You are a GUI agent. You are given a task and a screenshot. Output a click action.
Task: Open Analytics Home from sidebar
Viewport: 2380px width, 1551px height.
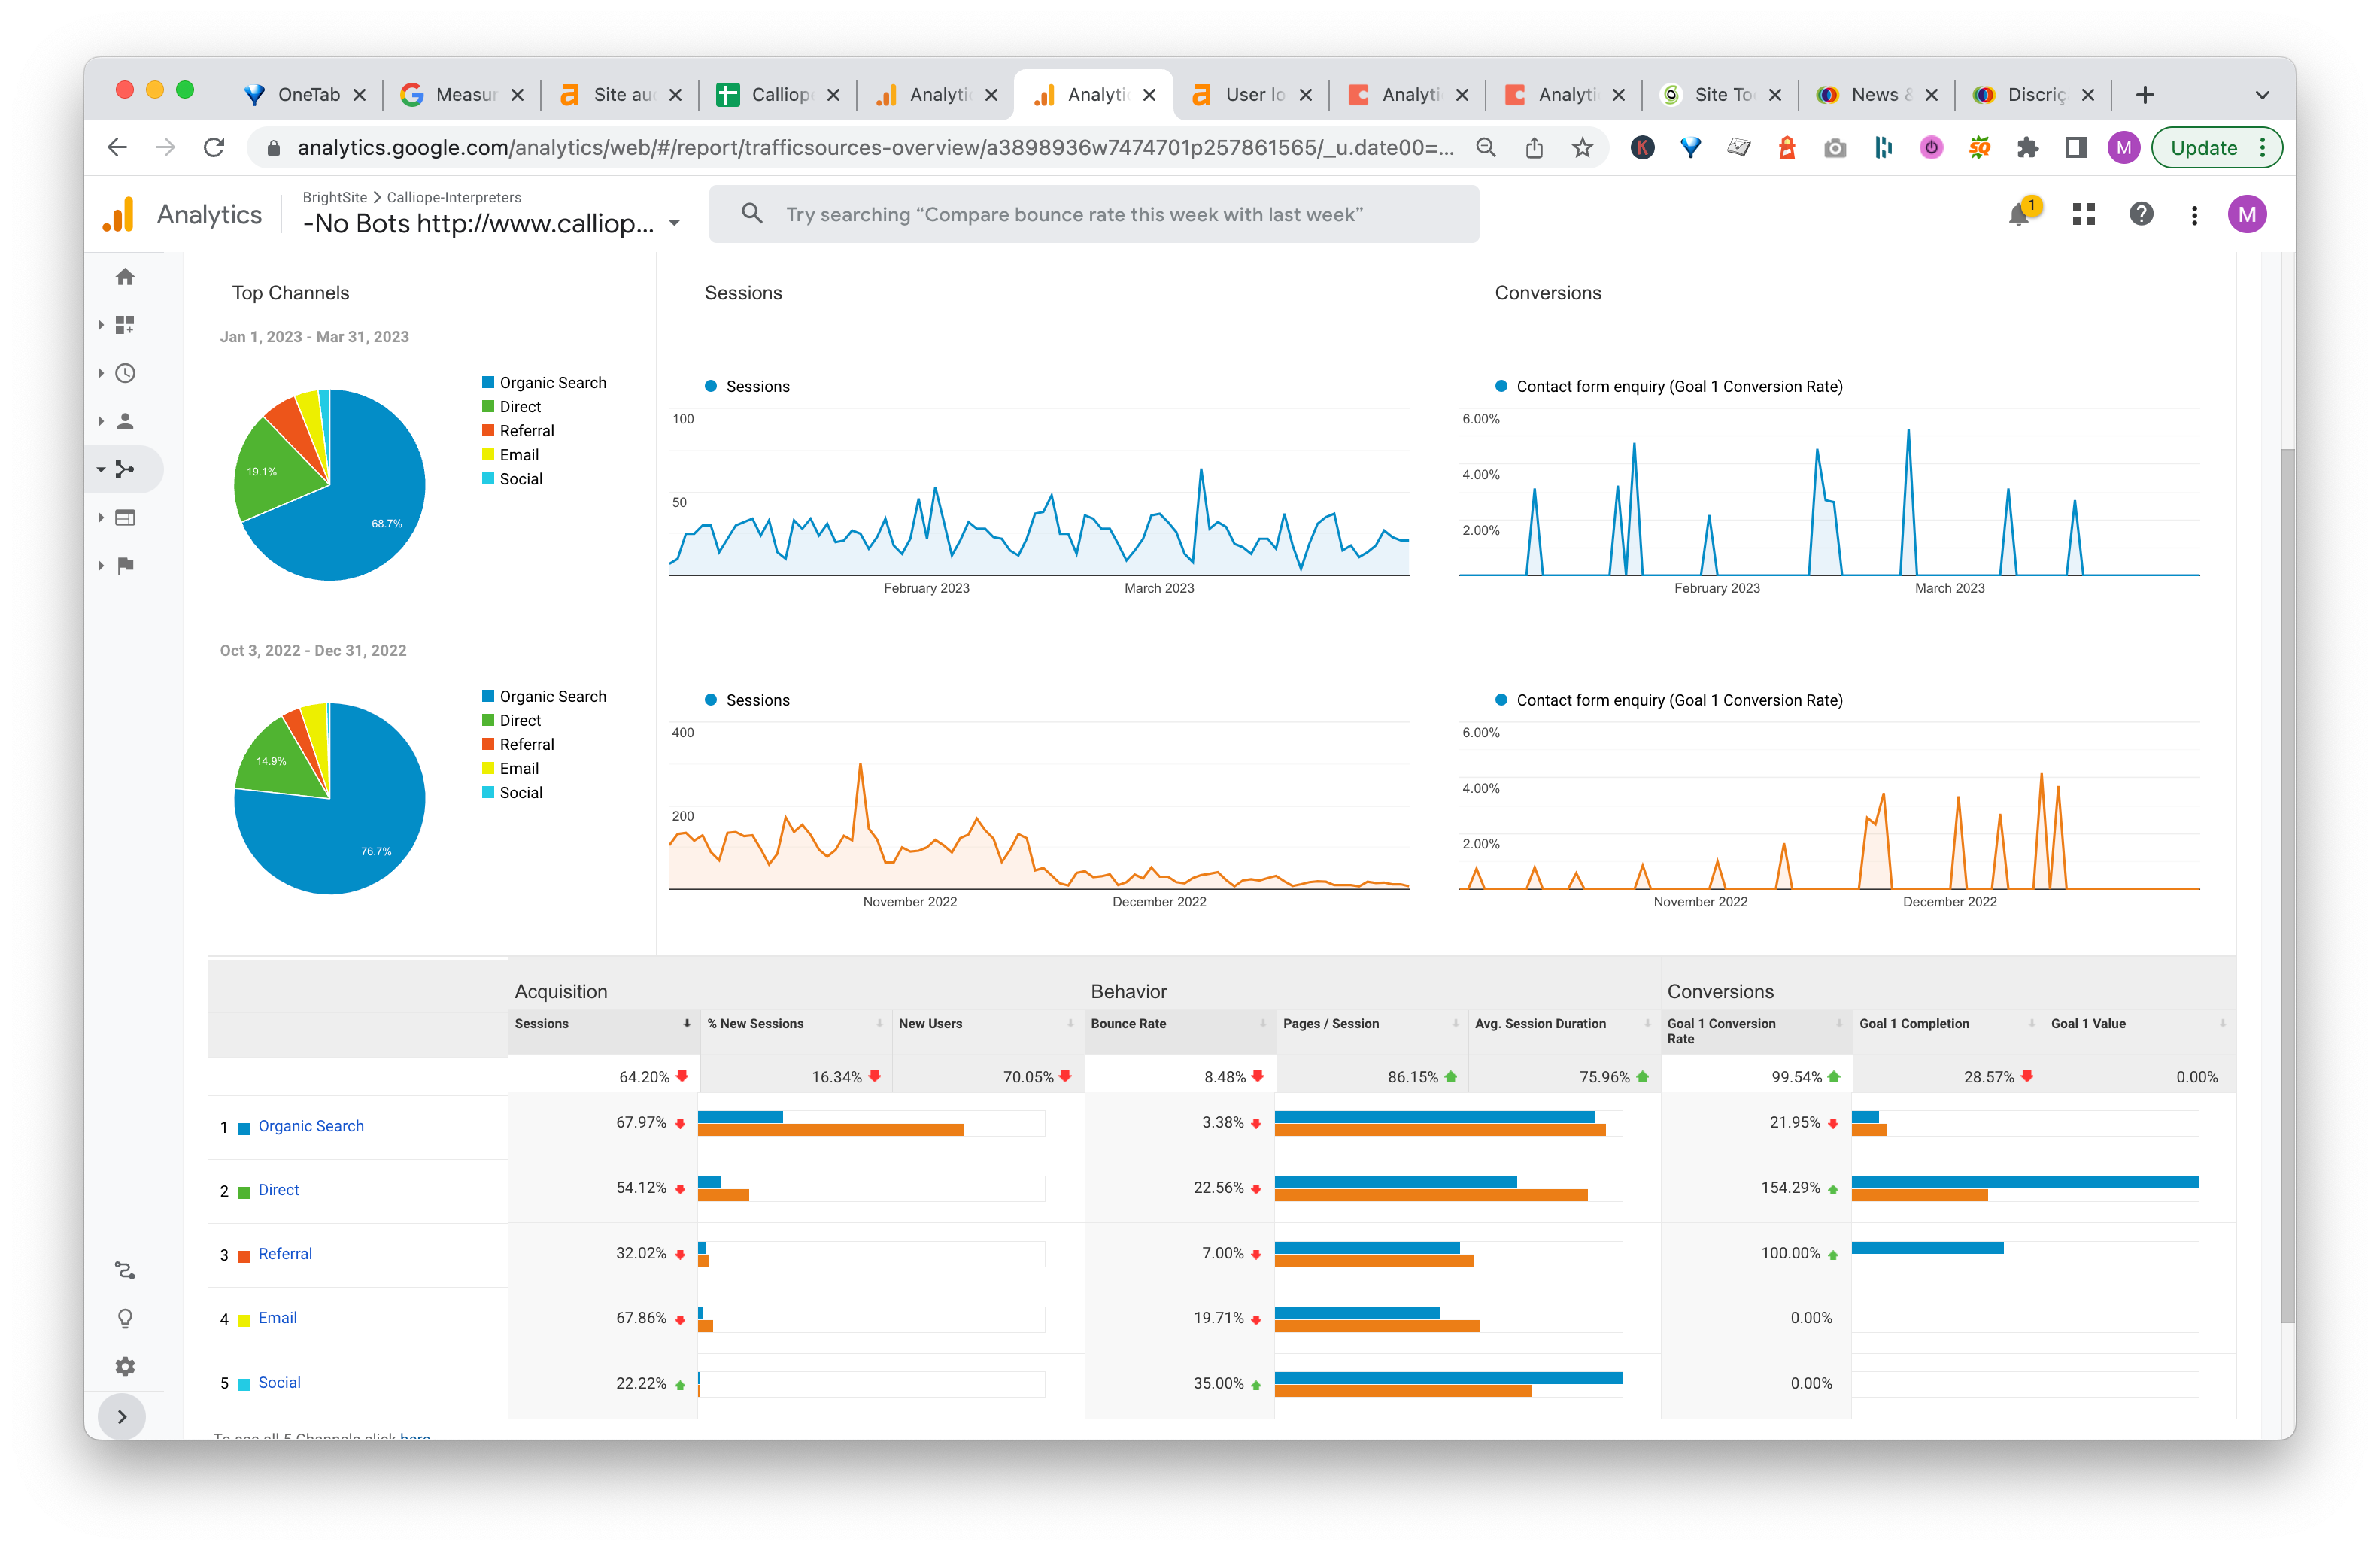[125, 277]
